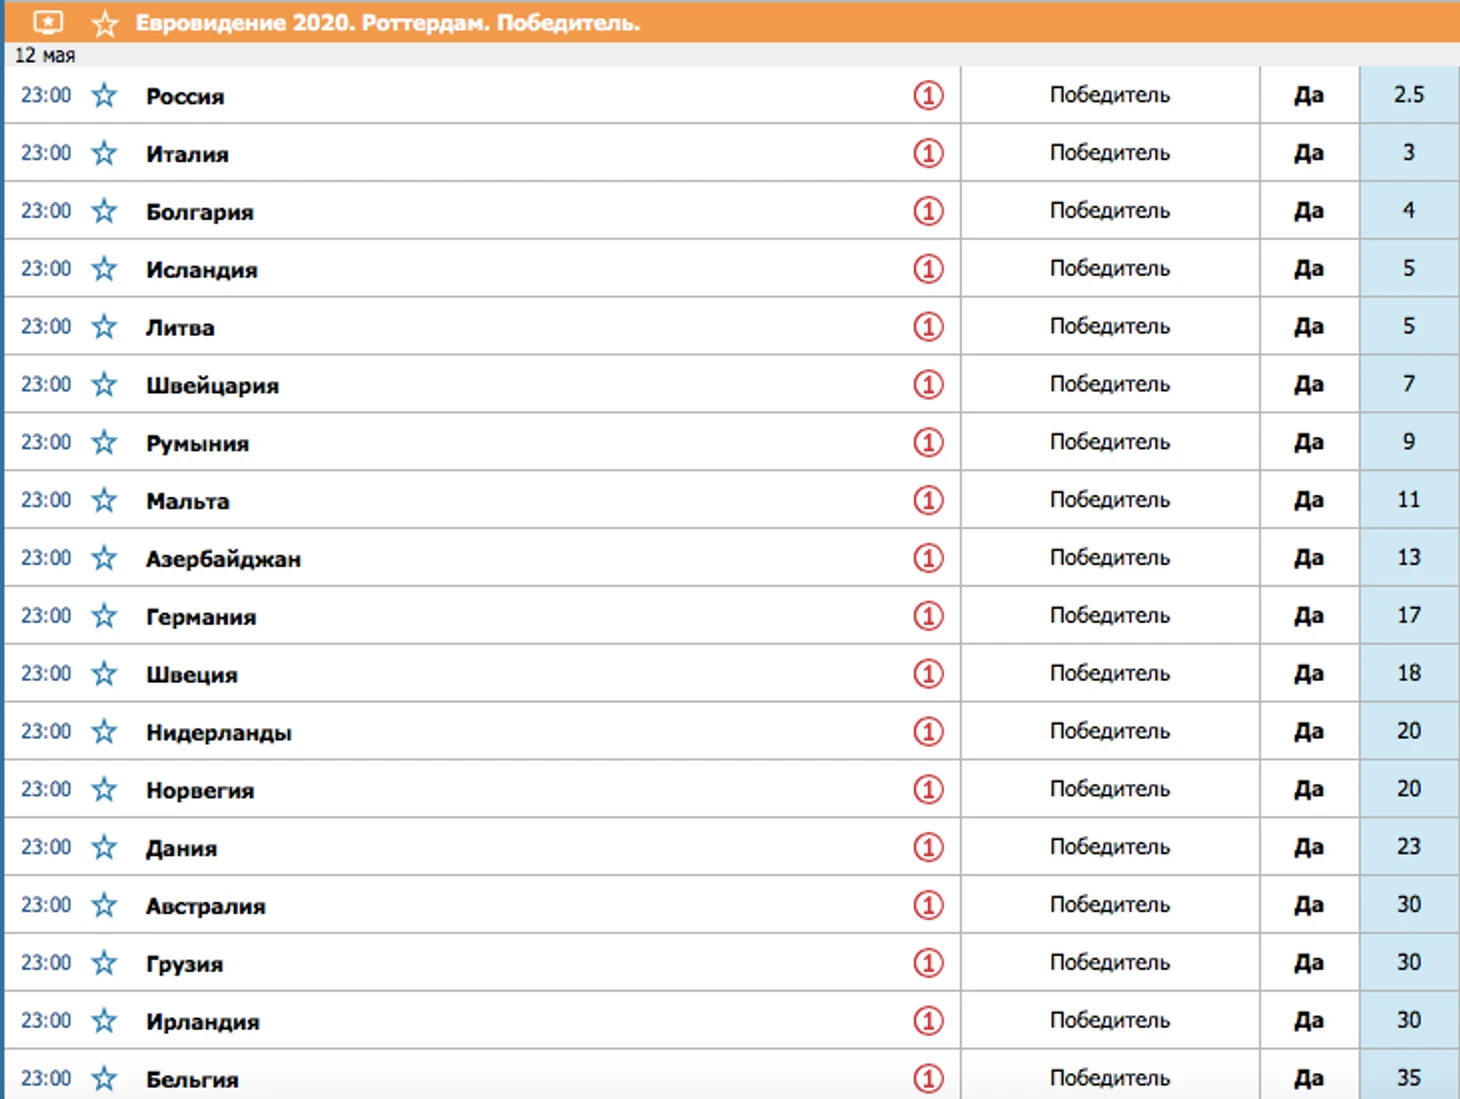This screenshot has width=1460, height=1099.
Task: Pick odds 11 for Мальта
Action: click(1409, 500)
